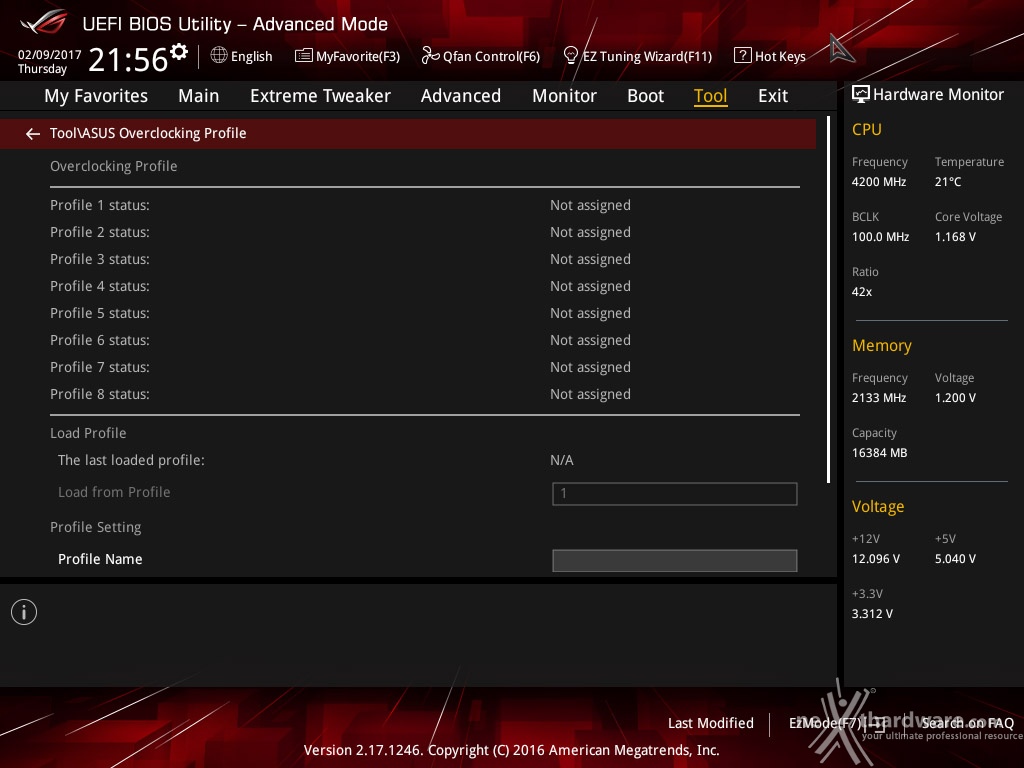The width and height of the screenshot is (1024, 768).
Task: Open the Extreme Tweaker tab
Action: tap(320, 96)
